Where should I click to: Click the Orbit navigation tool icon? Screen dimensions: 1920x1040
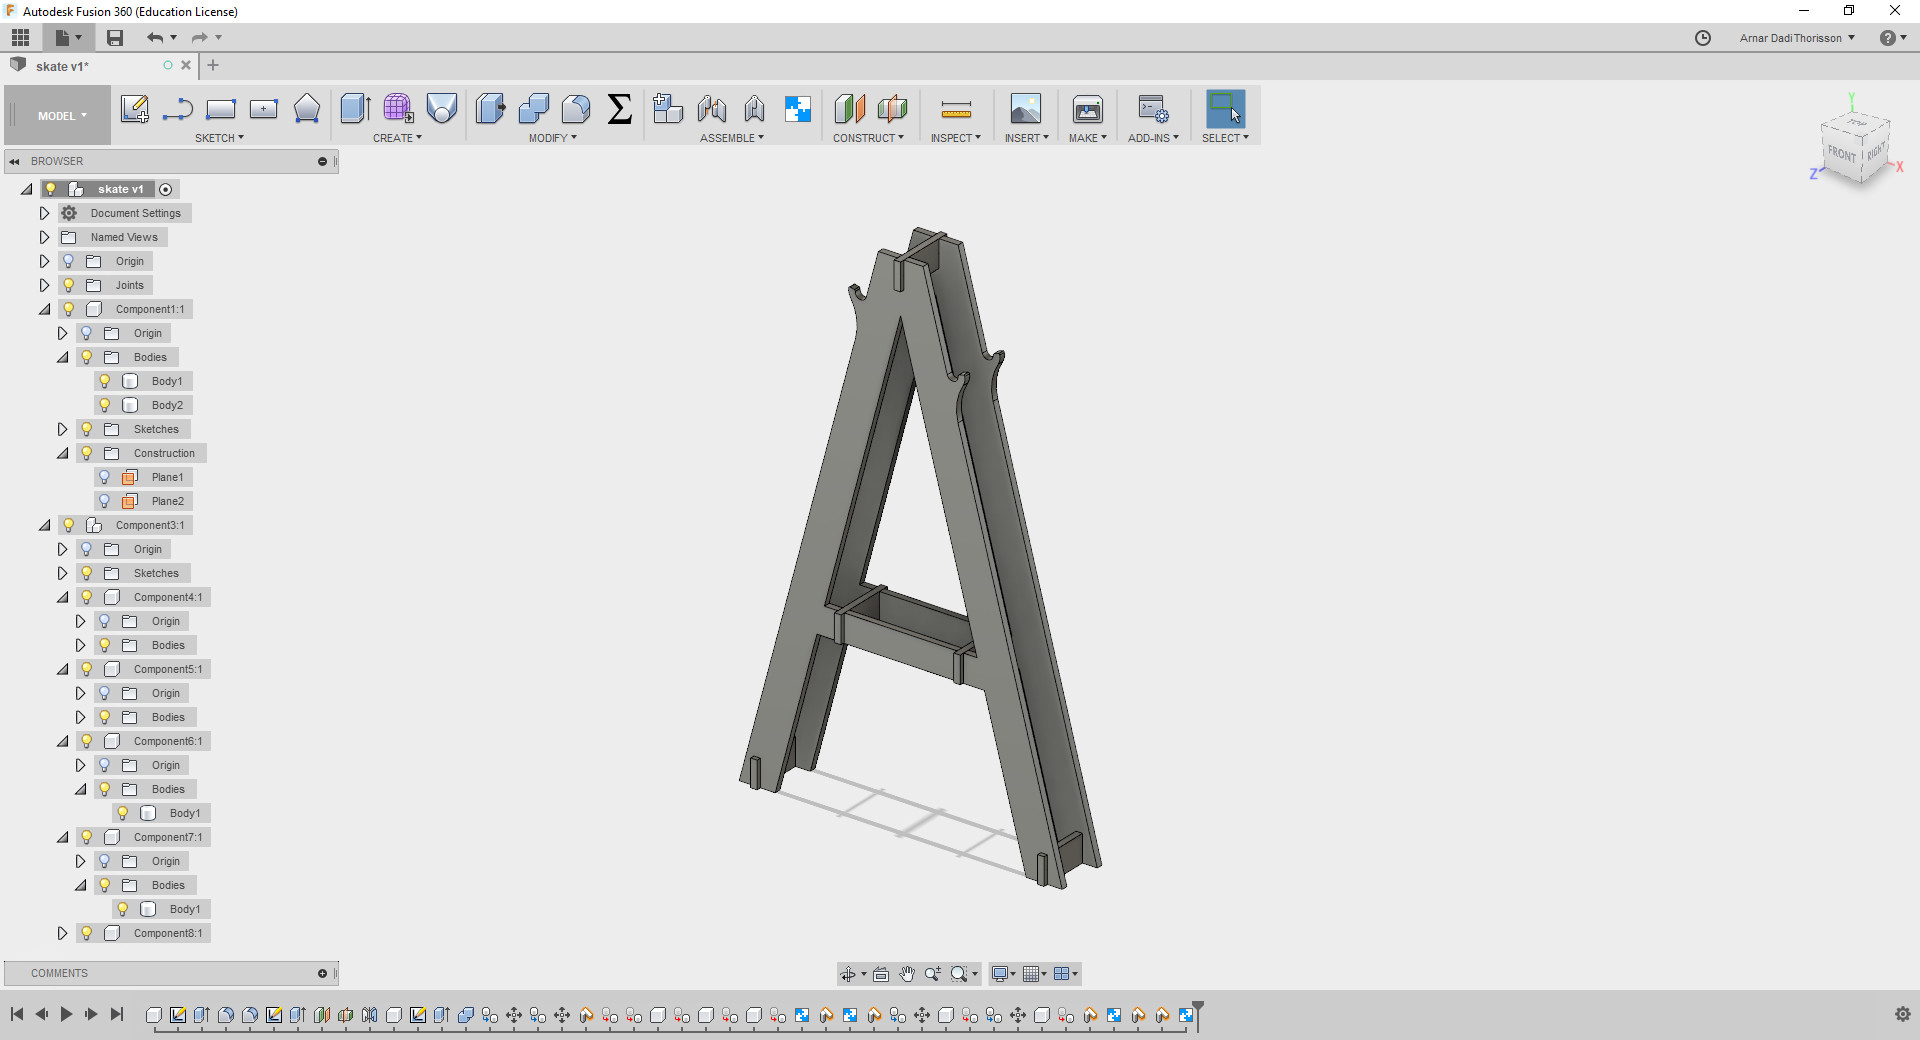(x=848, y=974)
